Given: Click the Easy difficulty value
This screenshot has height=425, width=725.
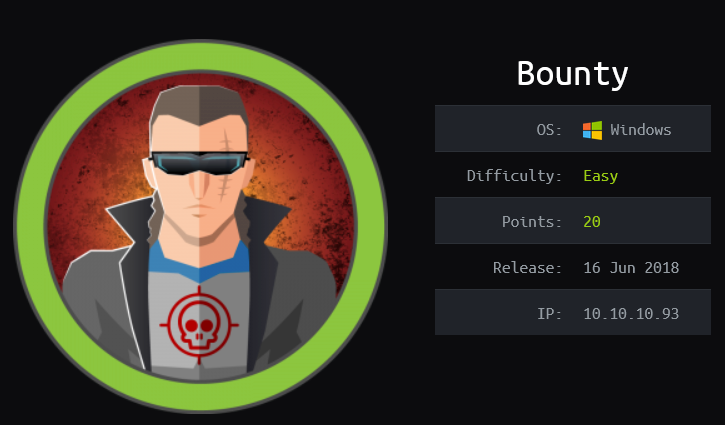Looking at the screenshot, I should pyautogui.click(x=601, y=176).
